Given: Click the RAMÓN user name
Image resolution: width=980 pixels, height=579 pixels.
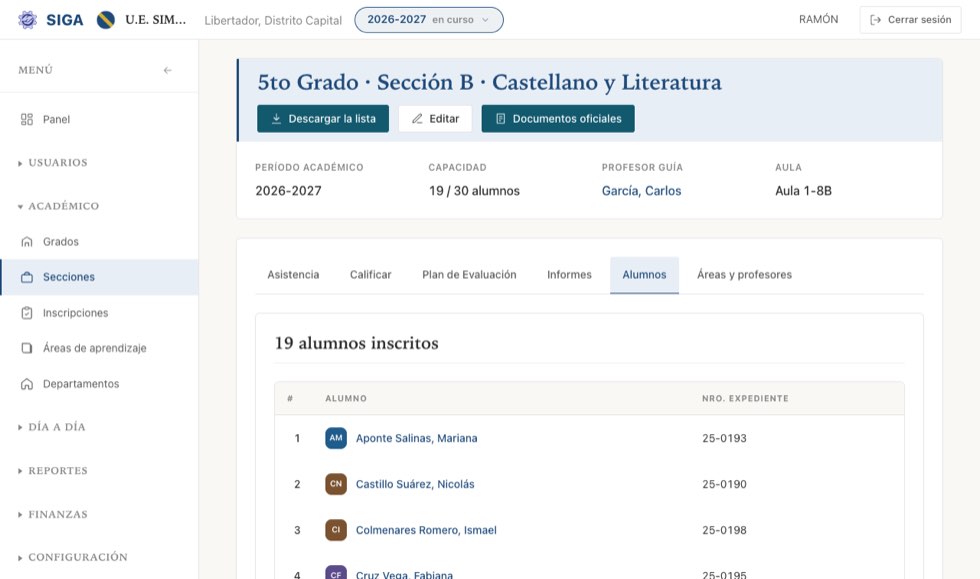Looking at the screenshot, I should pos(818,19).
